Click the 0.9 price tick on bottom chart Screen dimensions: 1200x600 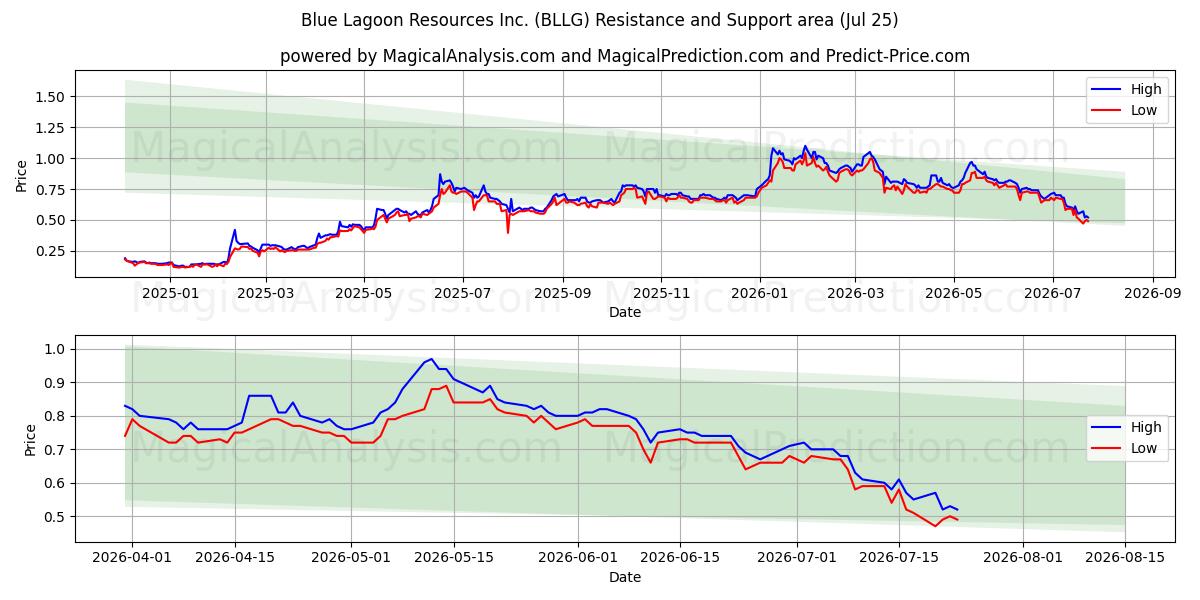(56, 383)
